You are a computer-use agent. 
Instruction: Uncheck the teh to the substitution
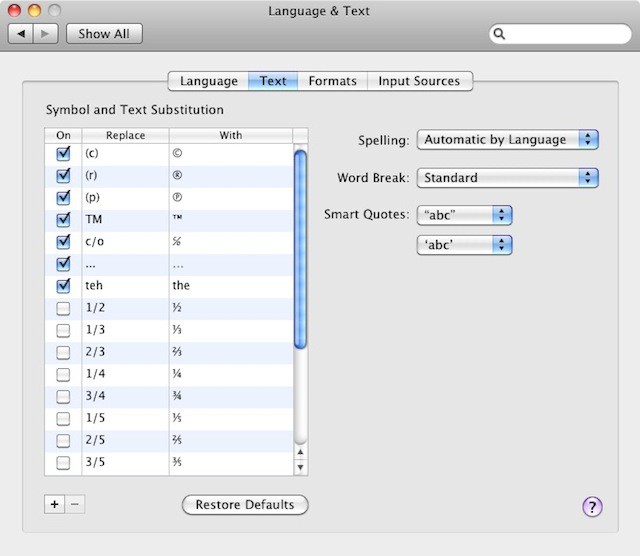click(x=63, y=285)
